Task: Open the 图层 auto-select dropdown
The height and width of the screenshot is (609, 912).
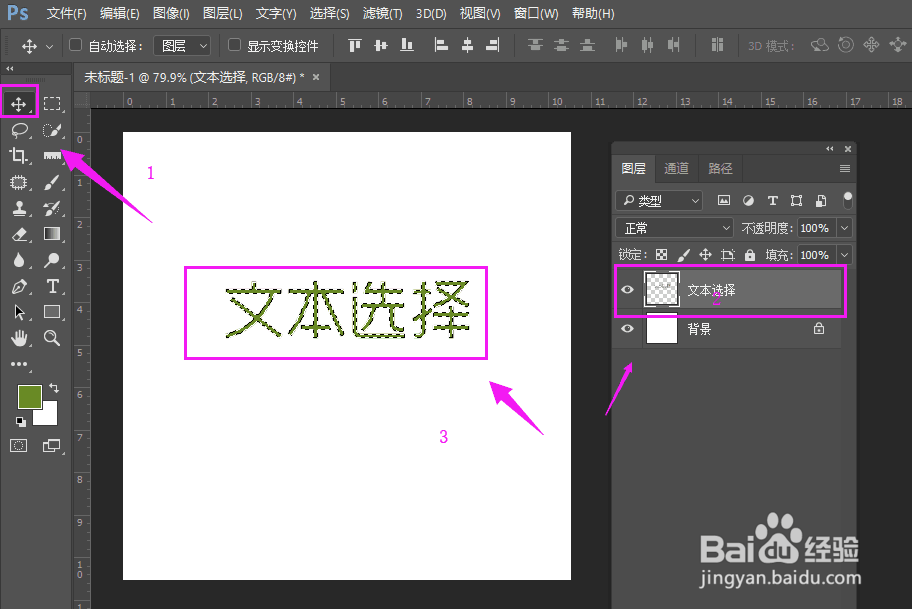Action: point(182,45)
